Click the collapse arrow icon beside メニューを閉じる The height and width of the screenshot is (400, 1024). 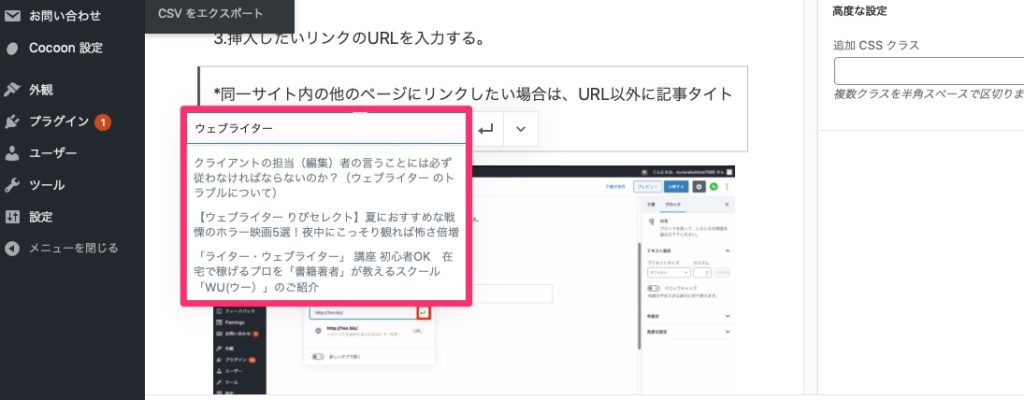coord(12,248)
